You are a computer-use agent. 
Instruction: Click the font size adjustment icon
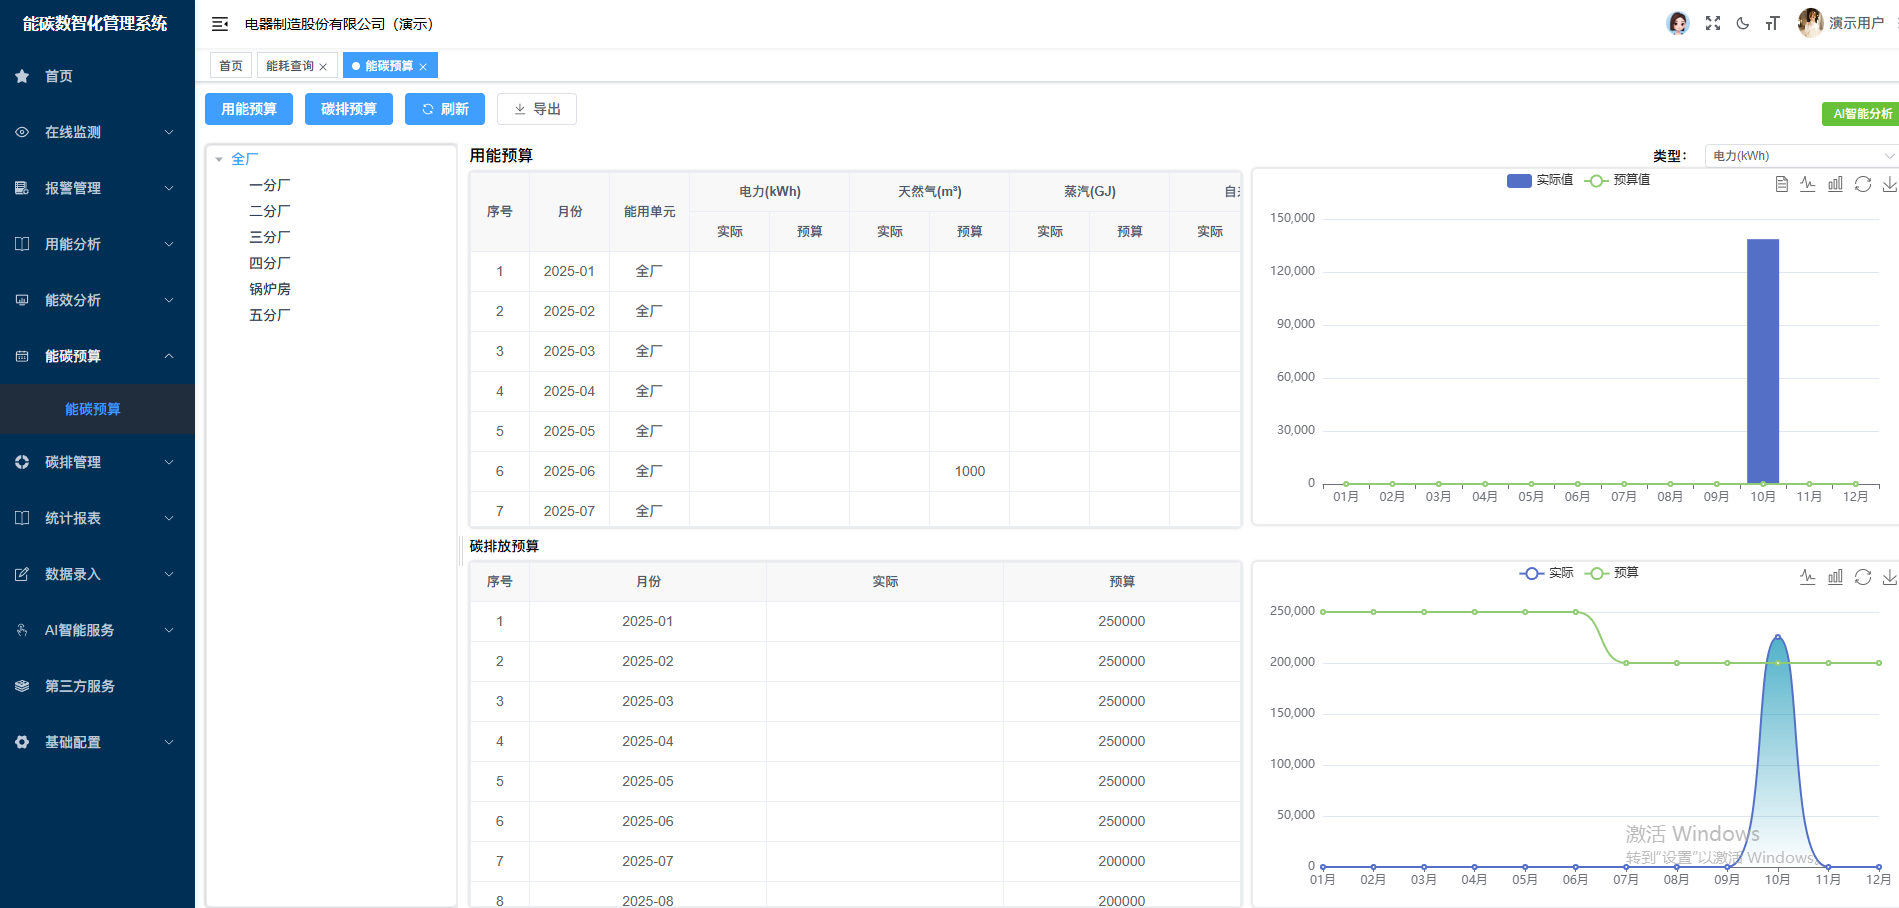[1772, 23]
